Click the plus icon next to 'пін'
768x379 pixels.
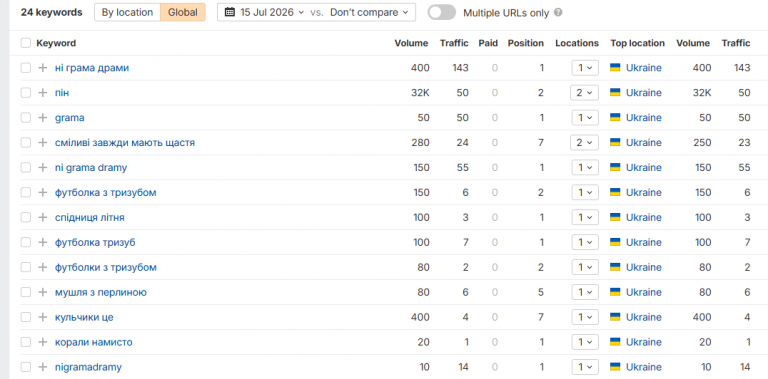pyautogui.click(x=43, y=93)
